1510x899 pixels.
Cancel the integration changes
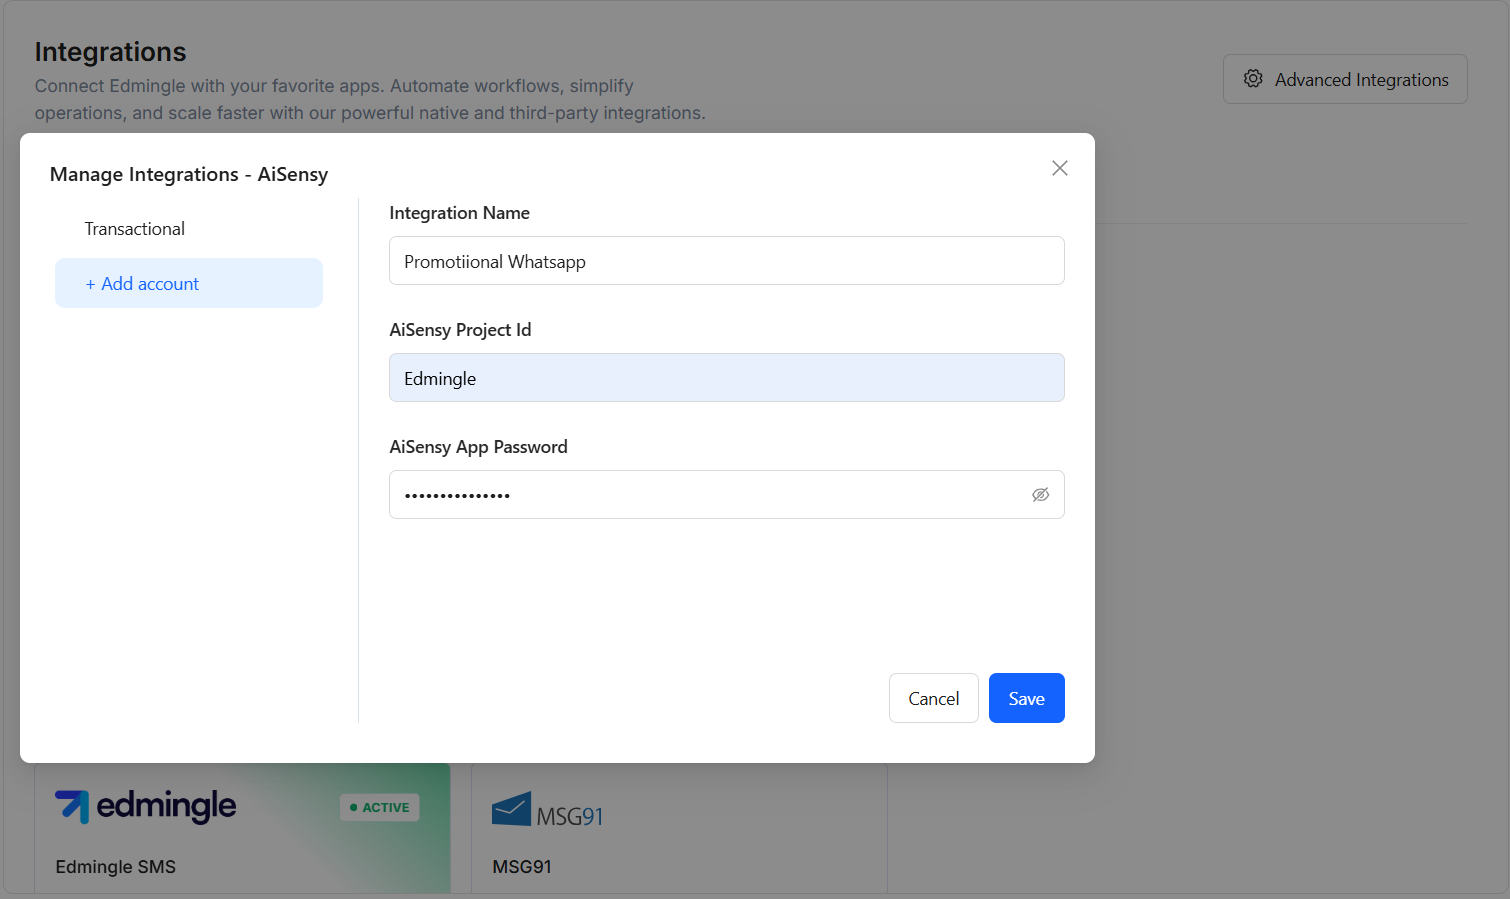pos(934,698)
